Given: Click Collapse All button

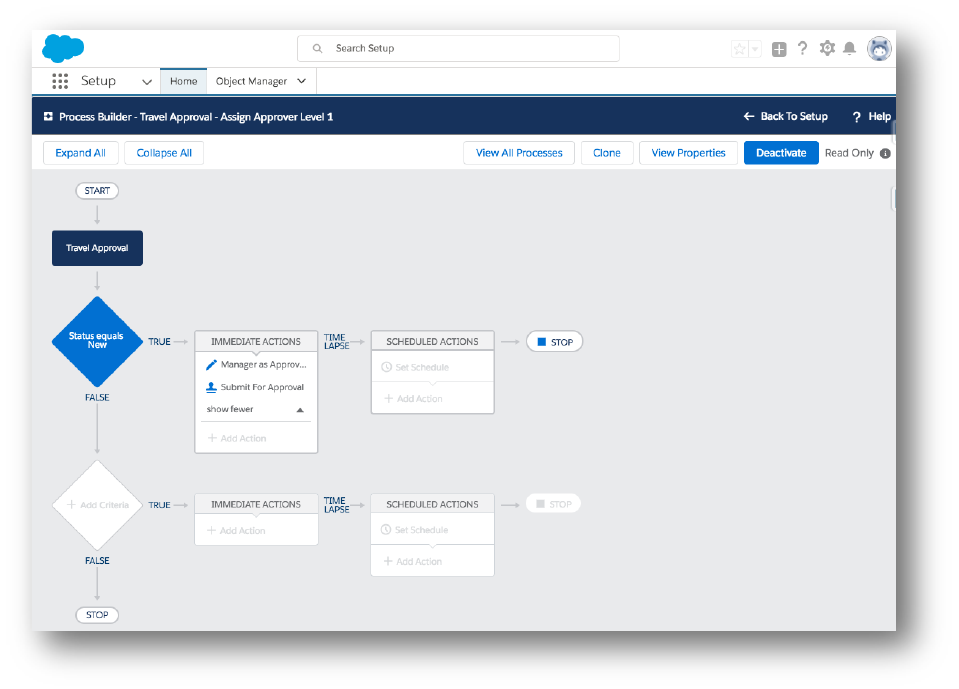Looking at the screenshot, I should tap(164, 153).
